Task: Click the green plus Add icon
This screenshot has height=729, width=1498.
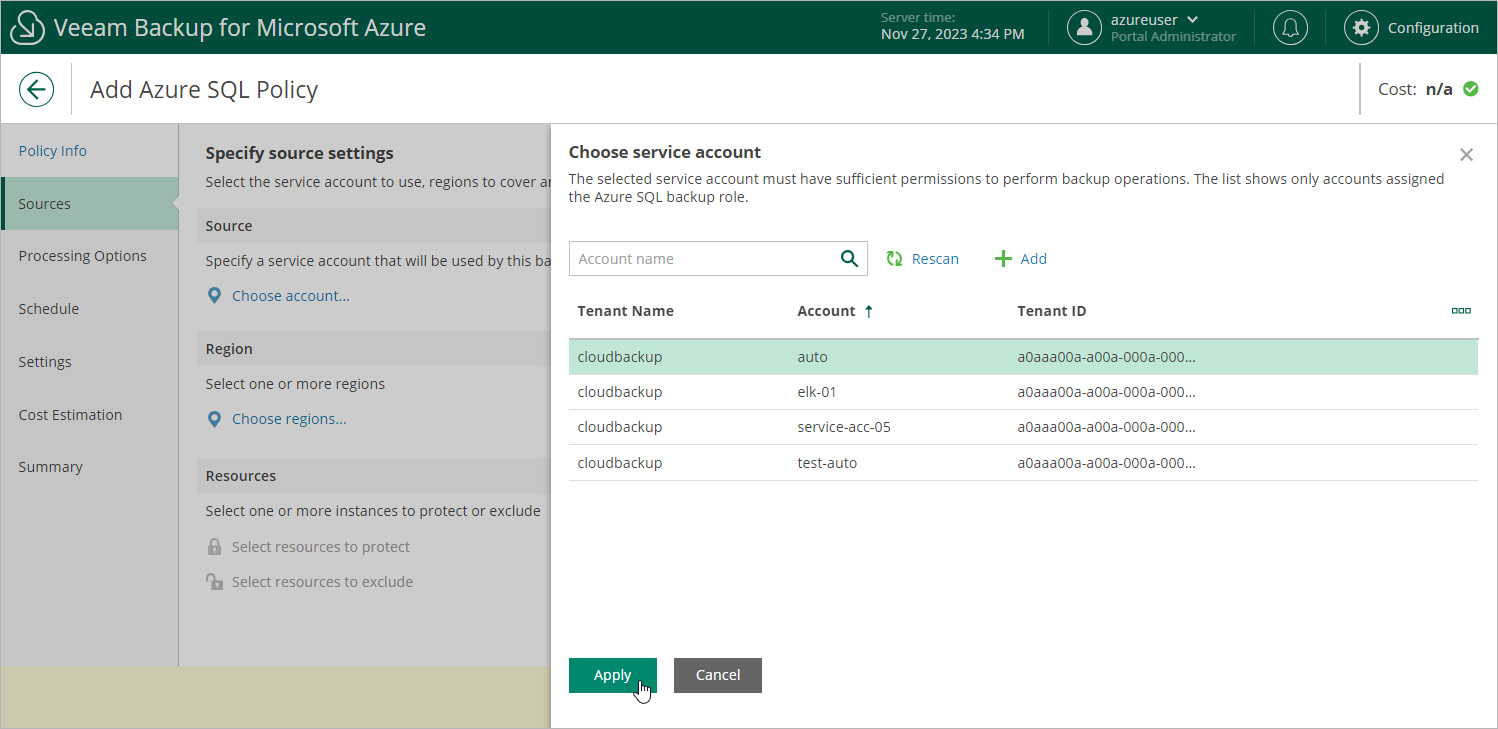Action: (x=1003, y=259)
